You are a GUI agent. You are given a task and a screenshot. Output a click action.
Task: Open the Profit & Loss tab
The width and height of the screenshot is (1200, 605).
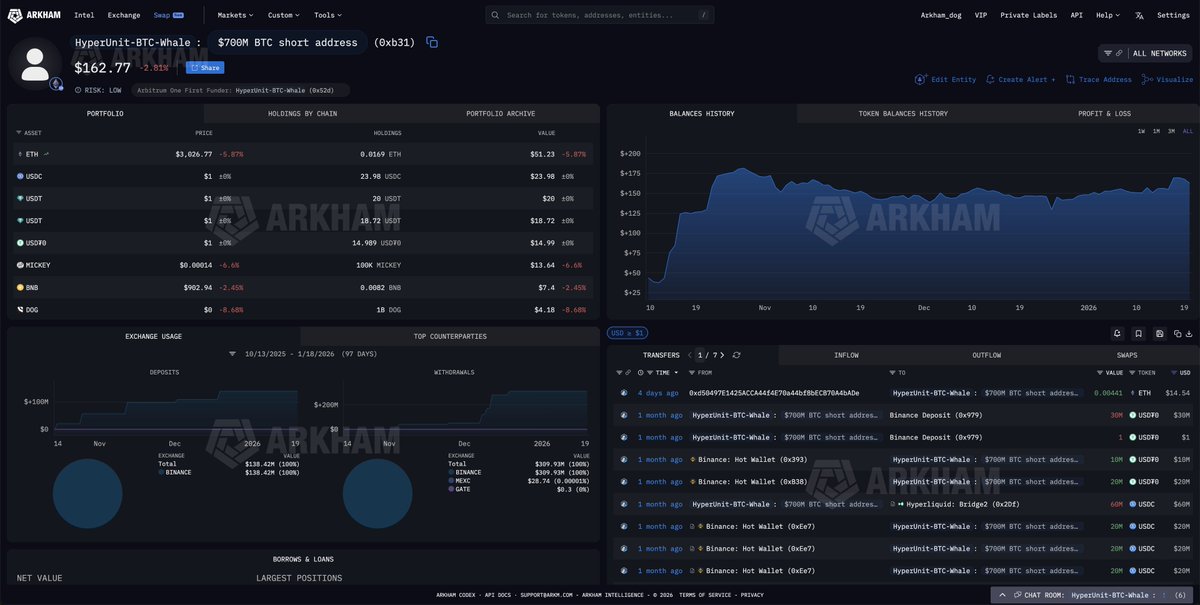pos(1104,114)
